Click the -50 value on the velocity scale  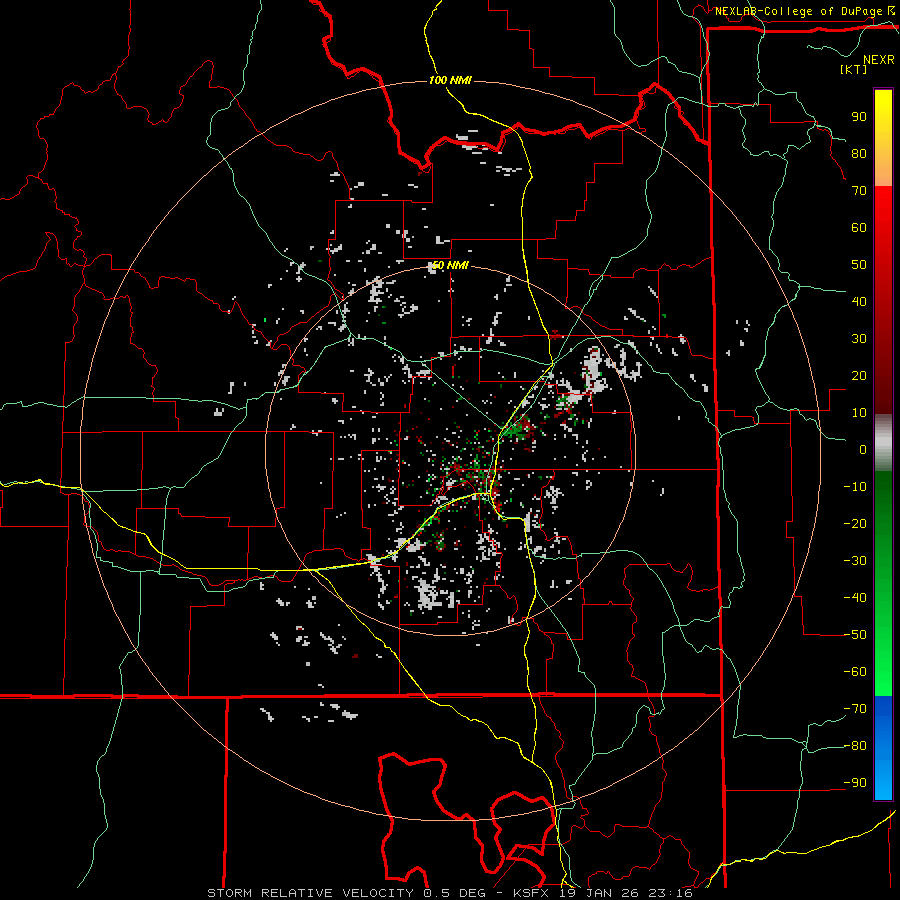(855, 635)
